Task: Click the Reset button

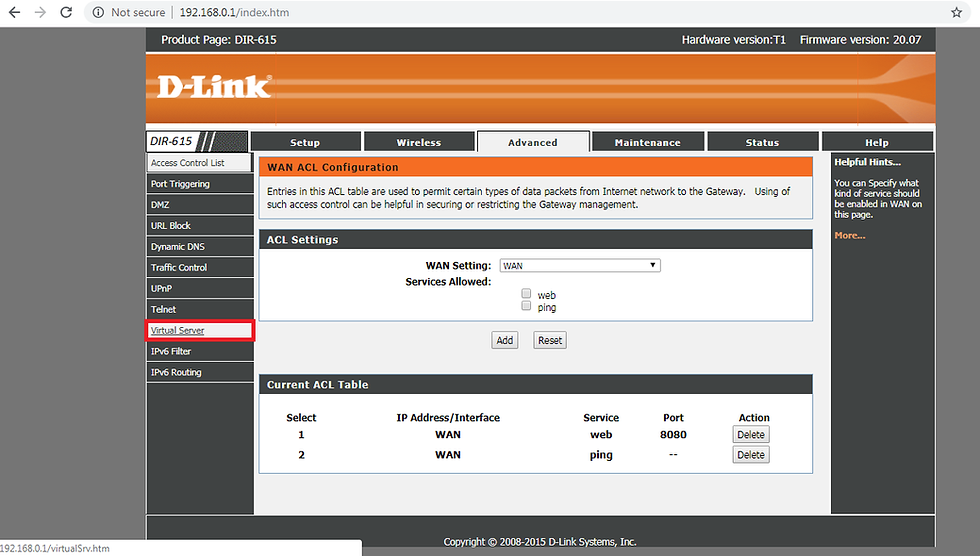Action: tap(550, 340)
